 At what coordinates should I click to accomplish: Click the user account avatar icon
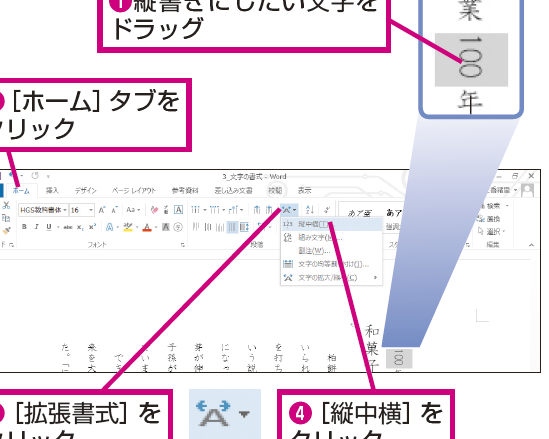click(528, 190)
